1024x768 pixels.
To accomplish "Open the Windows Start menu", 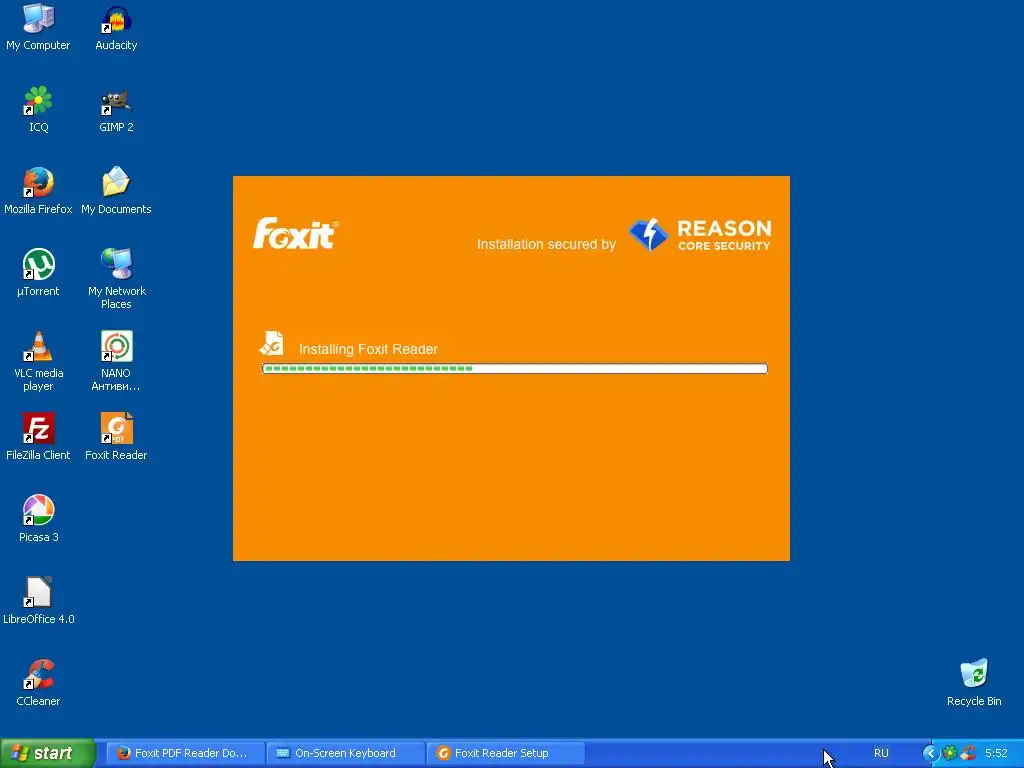I will click(48, 753).
